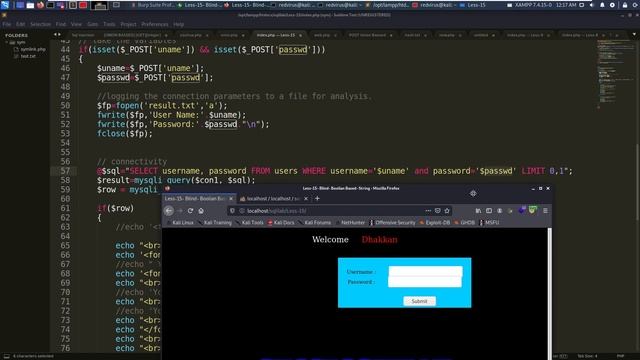Open Firefox hamburger application menu
This screenshot has width=640, height=360.
545,211
